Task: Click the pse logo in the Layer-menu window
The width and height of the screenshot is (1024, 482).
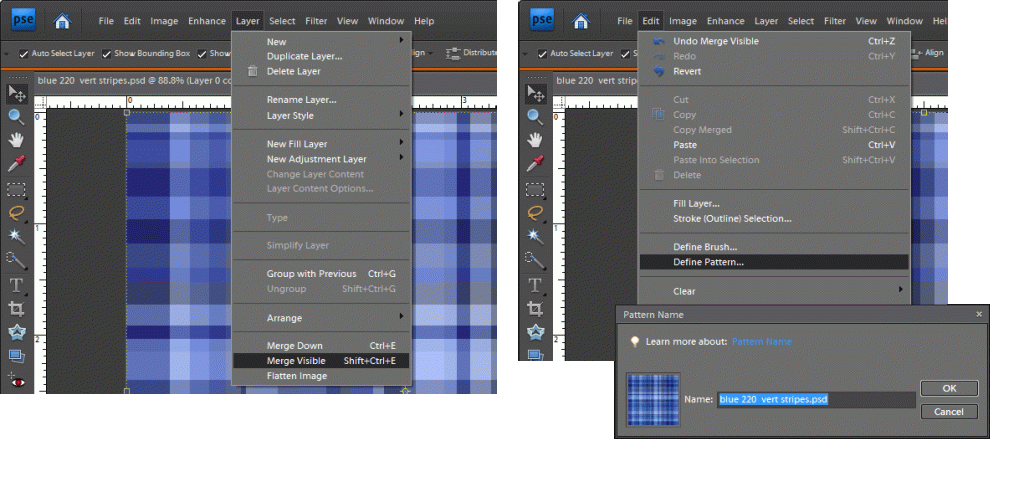Action: click(x=24, y=20)
